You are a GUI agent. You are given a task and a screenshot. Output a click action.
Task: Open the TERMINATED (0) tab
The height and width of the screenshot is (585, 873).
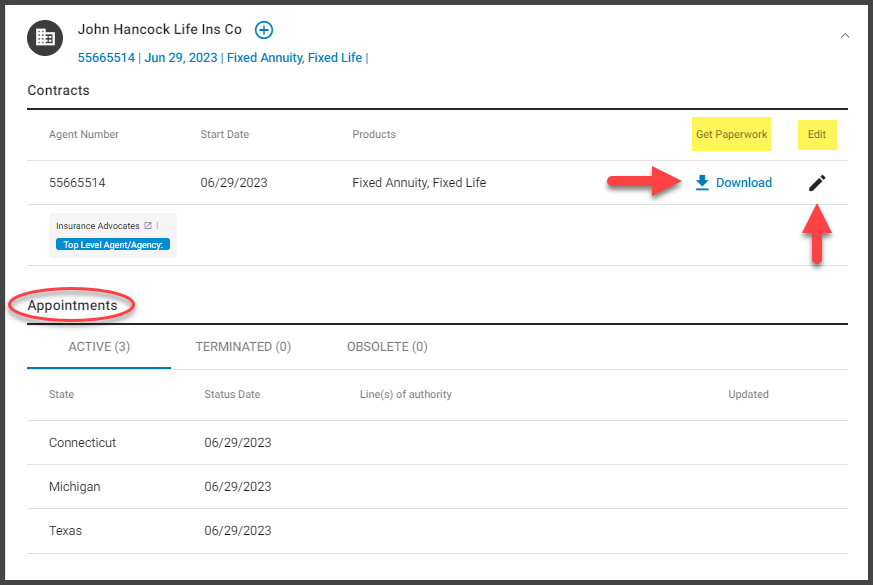point(243,347)
